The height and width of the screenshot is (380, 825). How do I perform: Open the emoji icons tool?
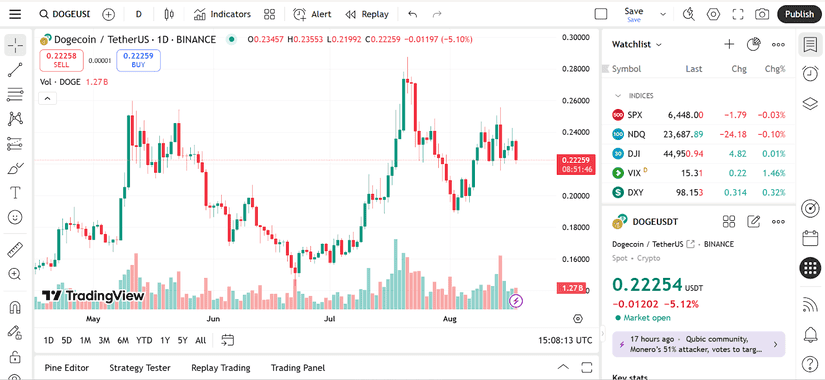tap(15, 217)
